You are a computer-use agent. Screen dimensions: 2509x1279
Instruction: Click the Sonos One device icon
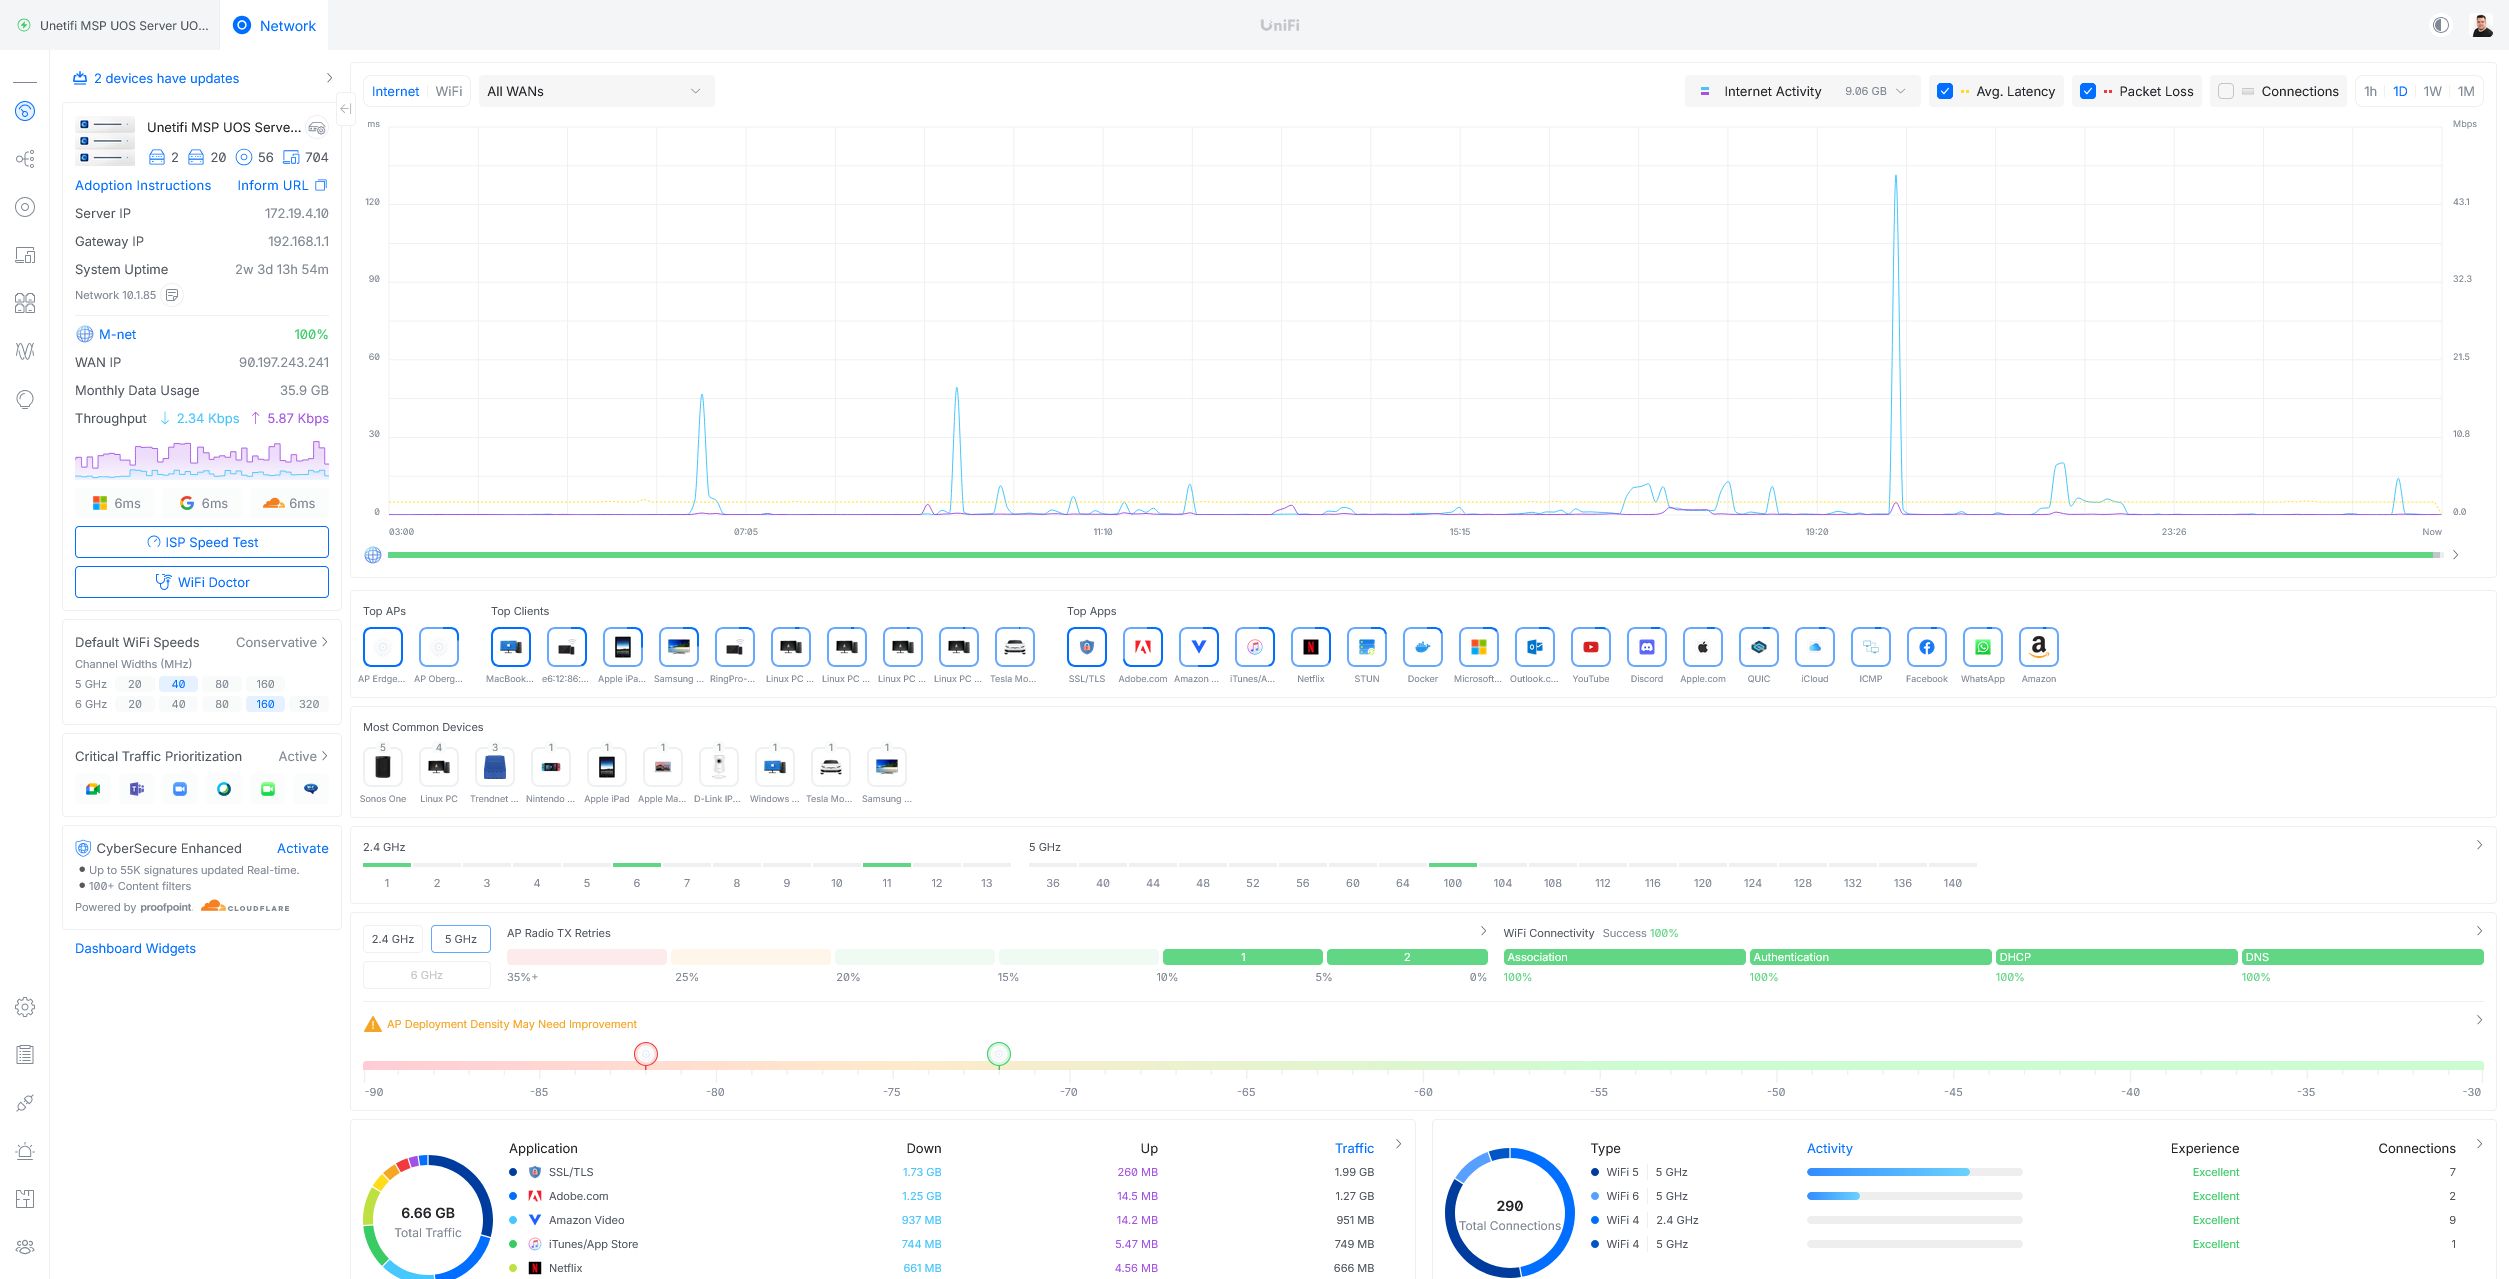pos(383,768)
